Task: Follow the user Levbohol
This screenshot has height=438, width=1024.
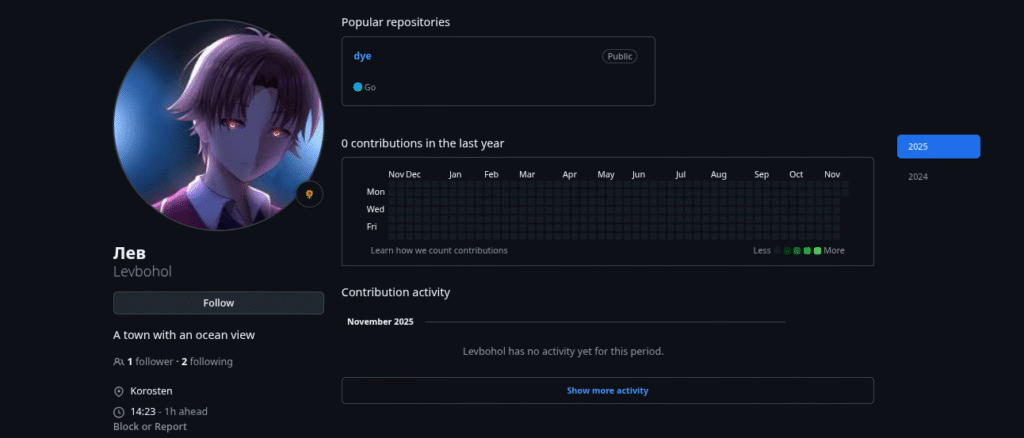Action: coord(218,303)
